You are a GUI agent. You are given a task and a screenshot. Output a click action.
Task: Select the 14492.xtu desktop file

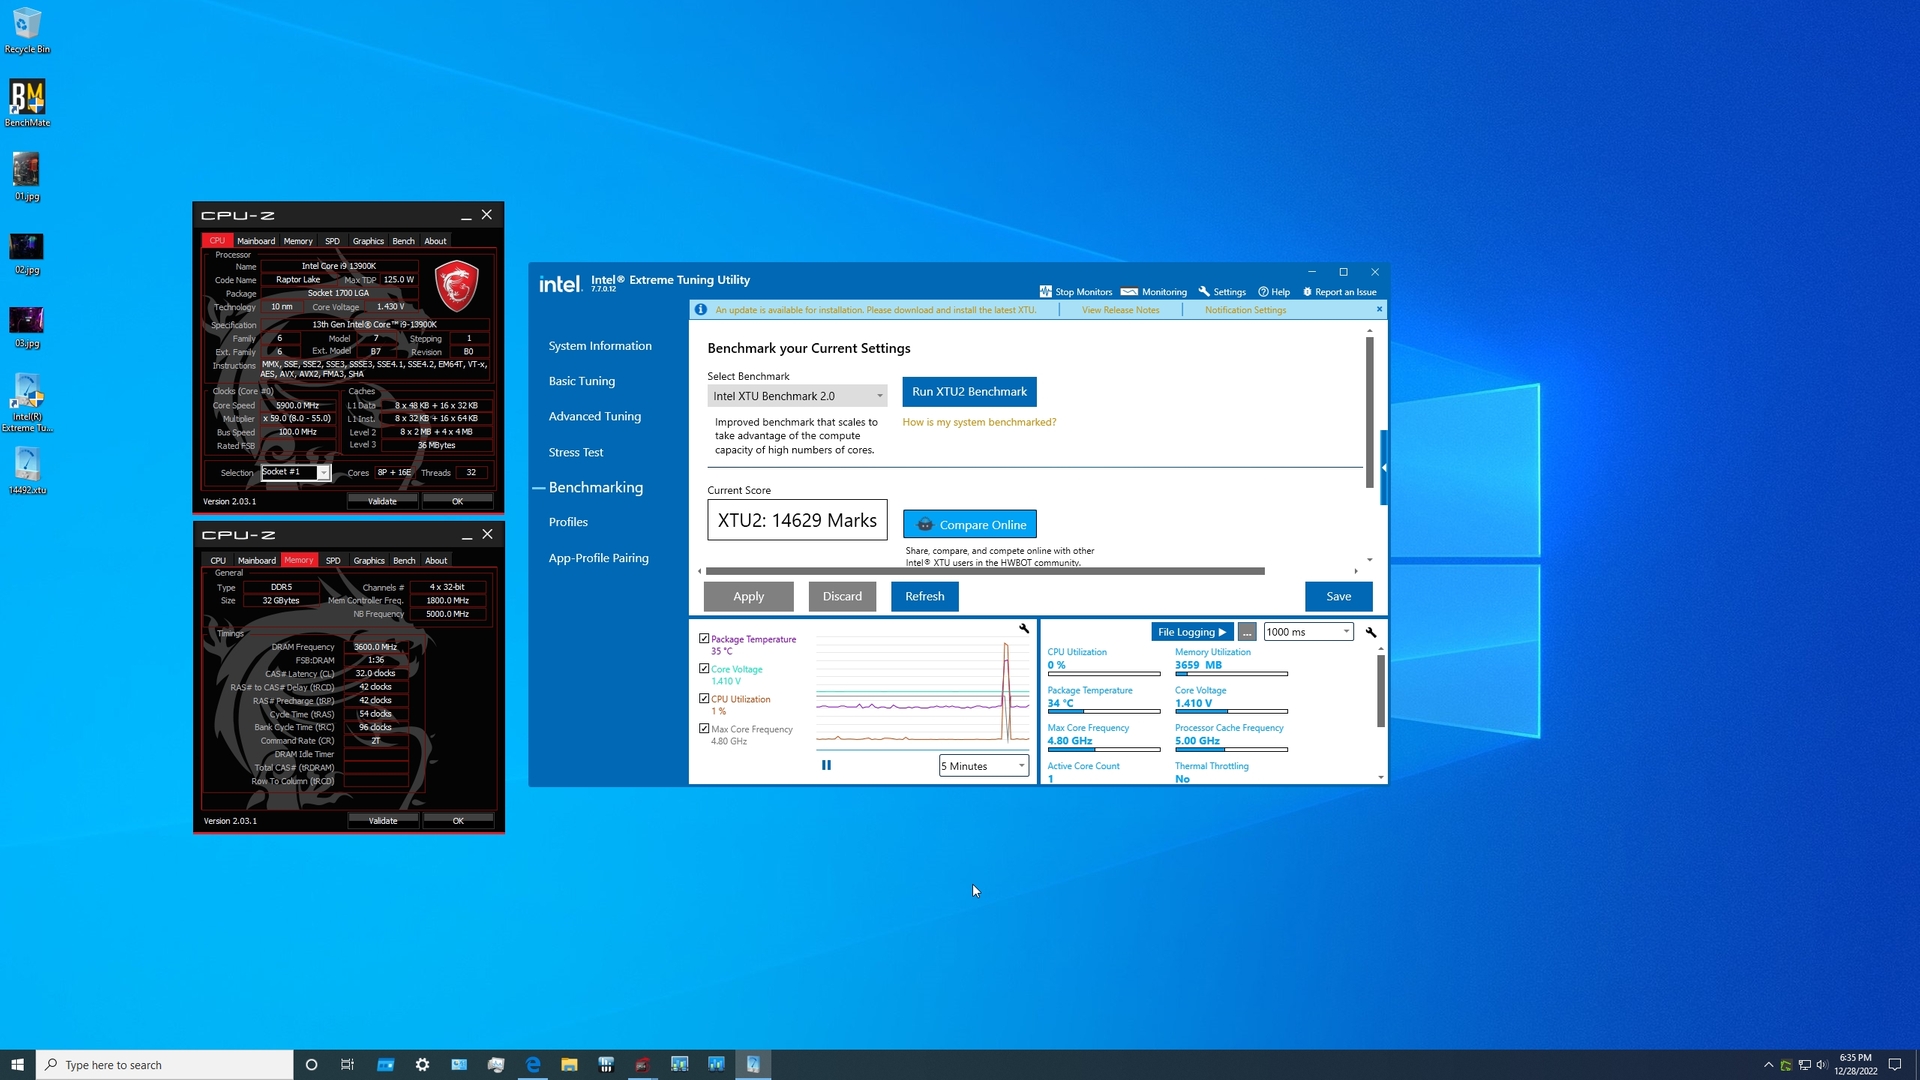click(x=27, y=470)
